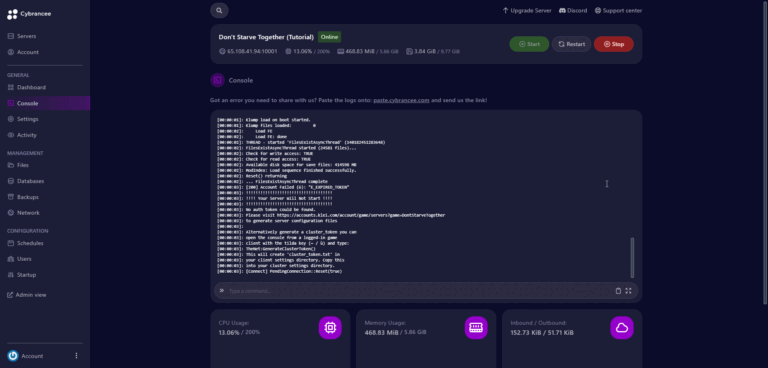Focus the Type a command input field

(x=419, y=291)
